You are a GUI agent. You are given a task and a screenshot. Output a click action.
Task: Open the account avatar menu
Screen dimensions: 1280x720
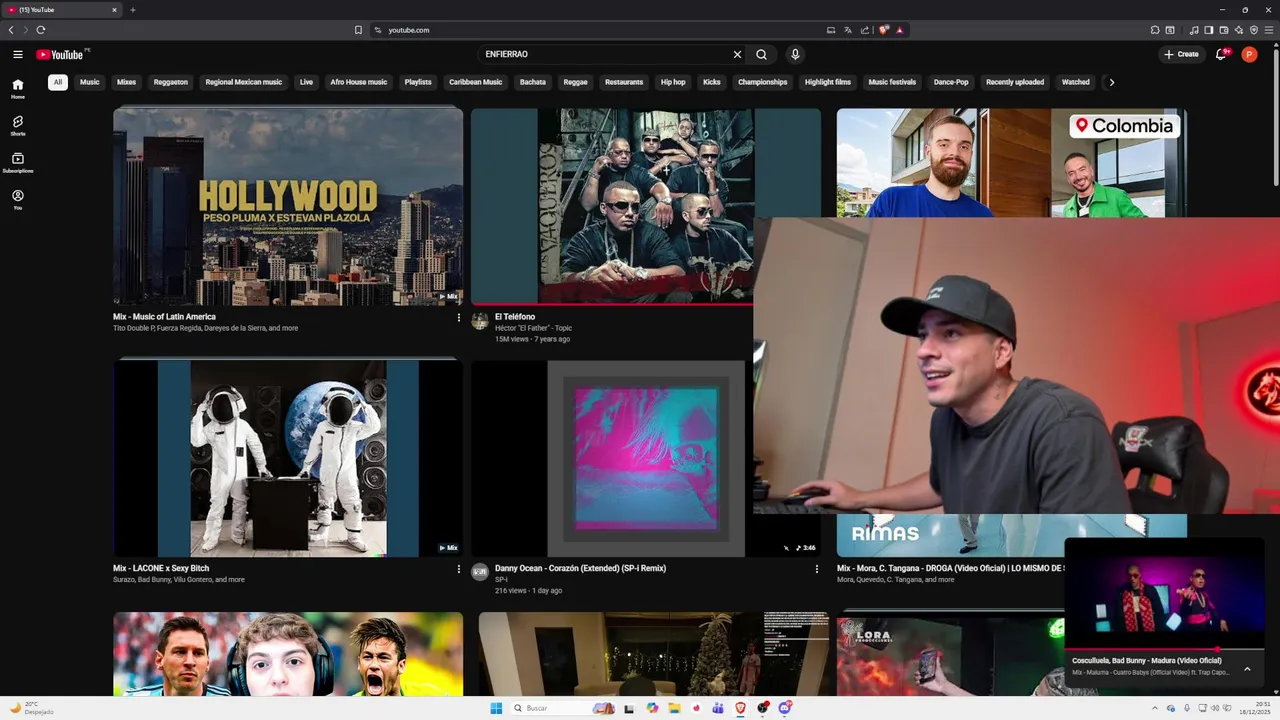1249,54
